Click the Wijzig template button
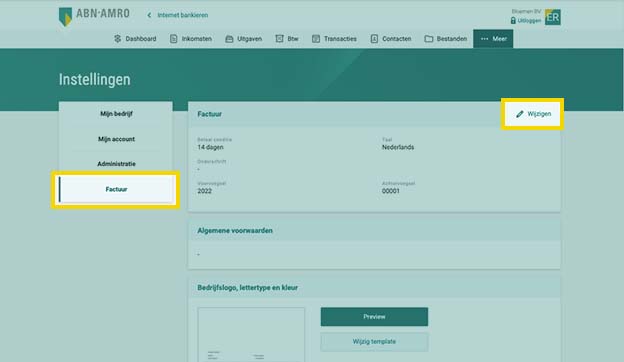This screenshot has width=624, height=362. point(374,342)
